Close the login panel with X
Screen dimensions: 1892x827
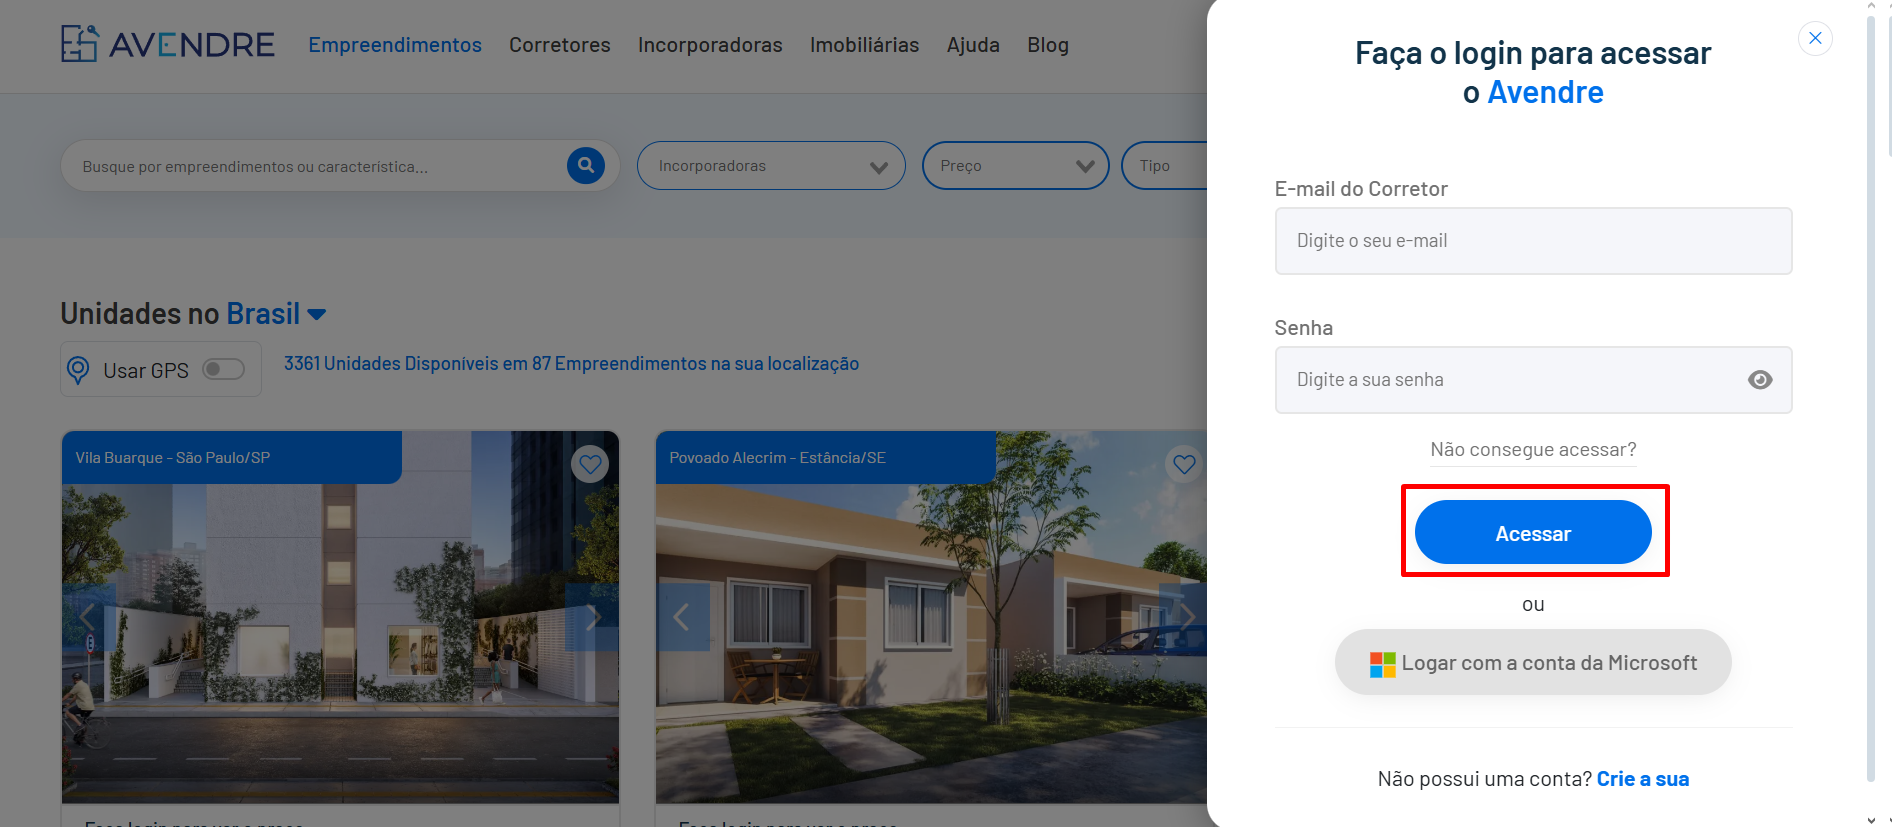pos(1815,38)
